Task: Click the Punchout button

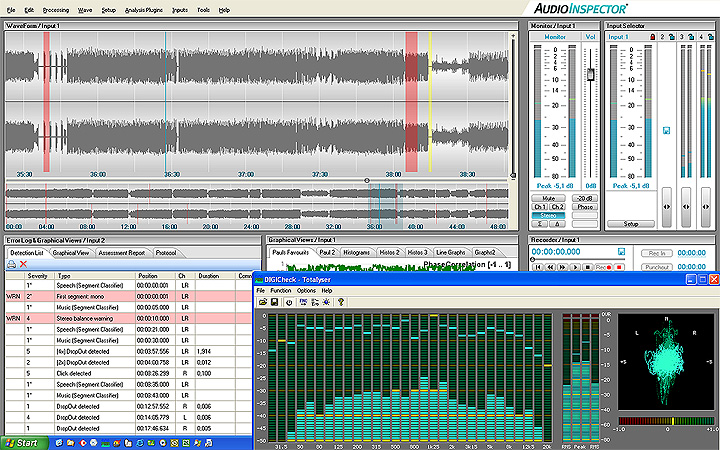Action: click(657, 267)
